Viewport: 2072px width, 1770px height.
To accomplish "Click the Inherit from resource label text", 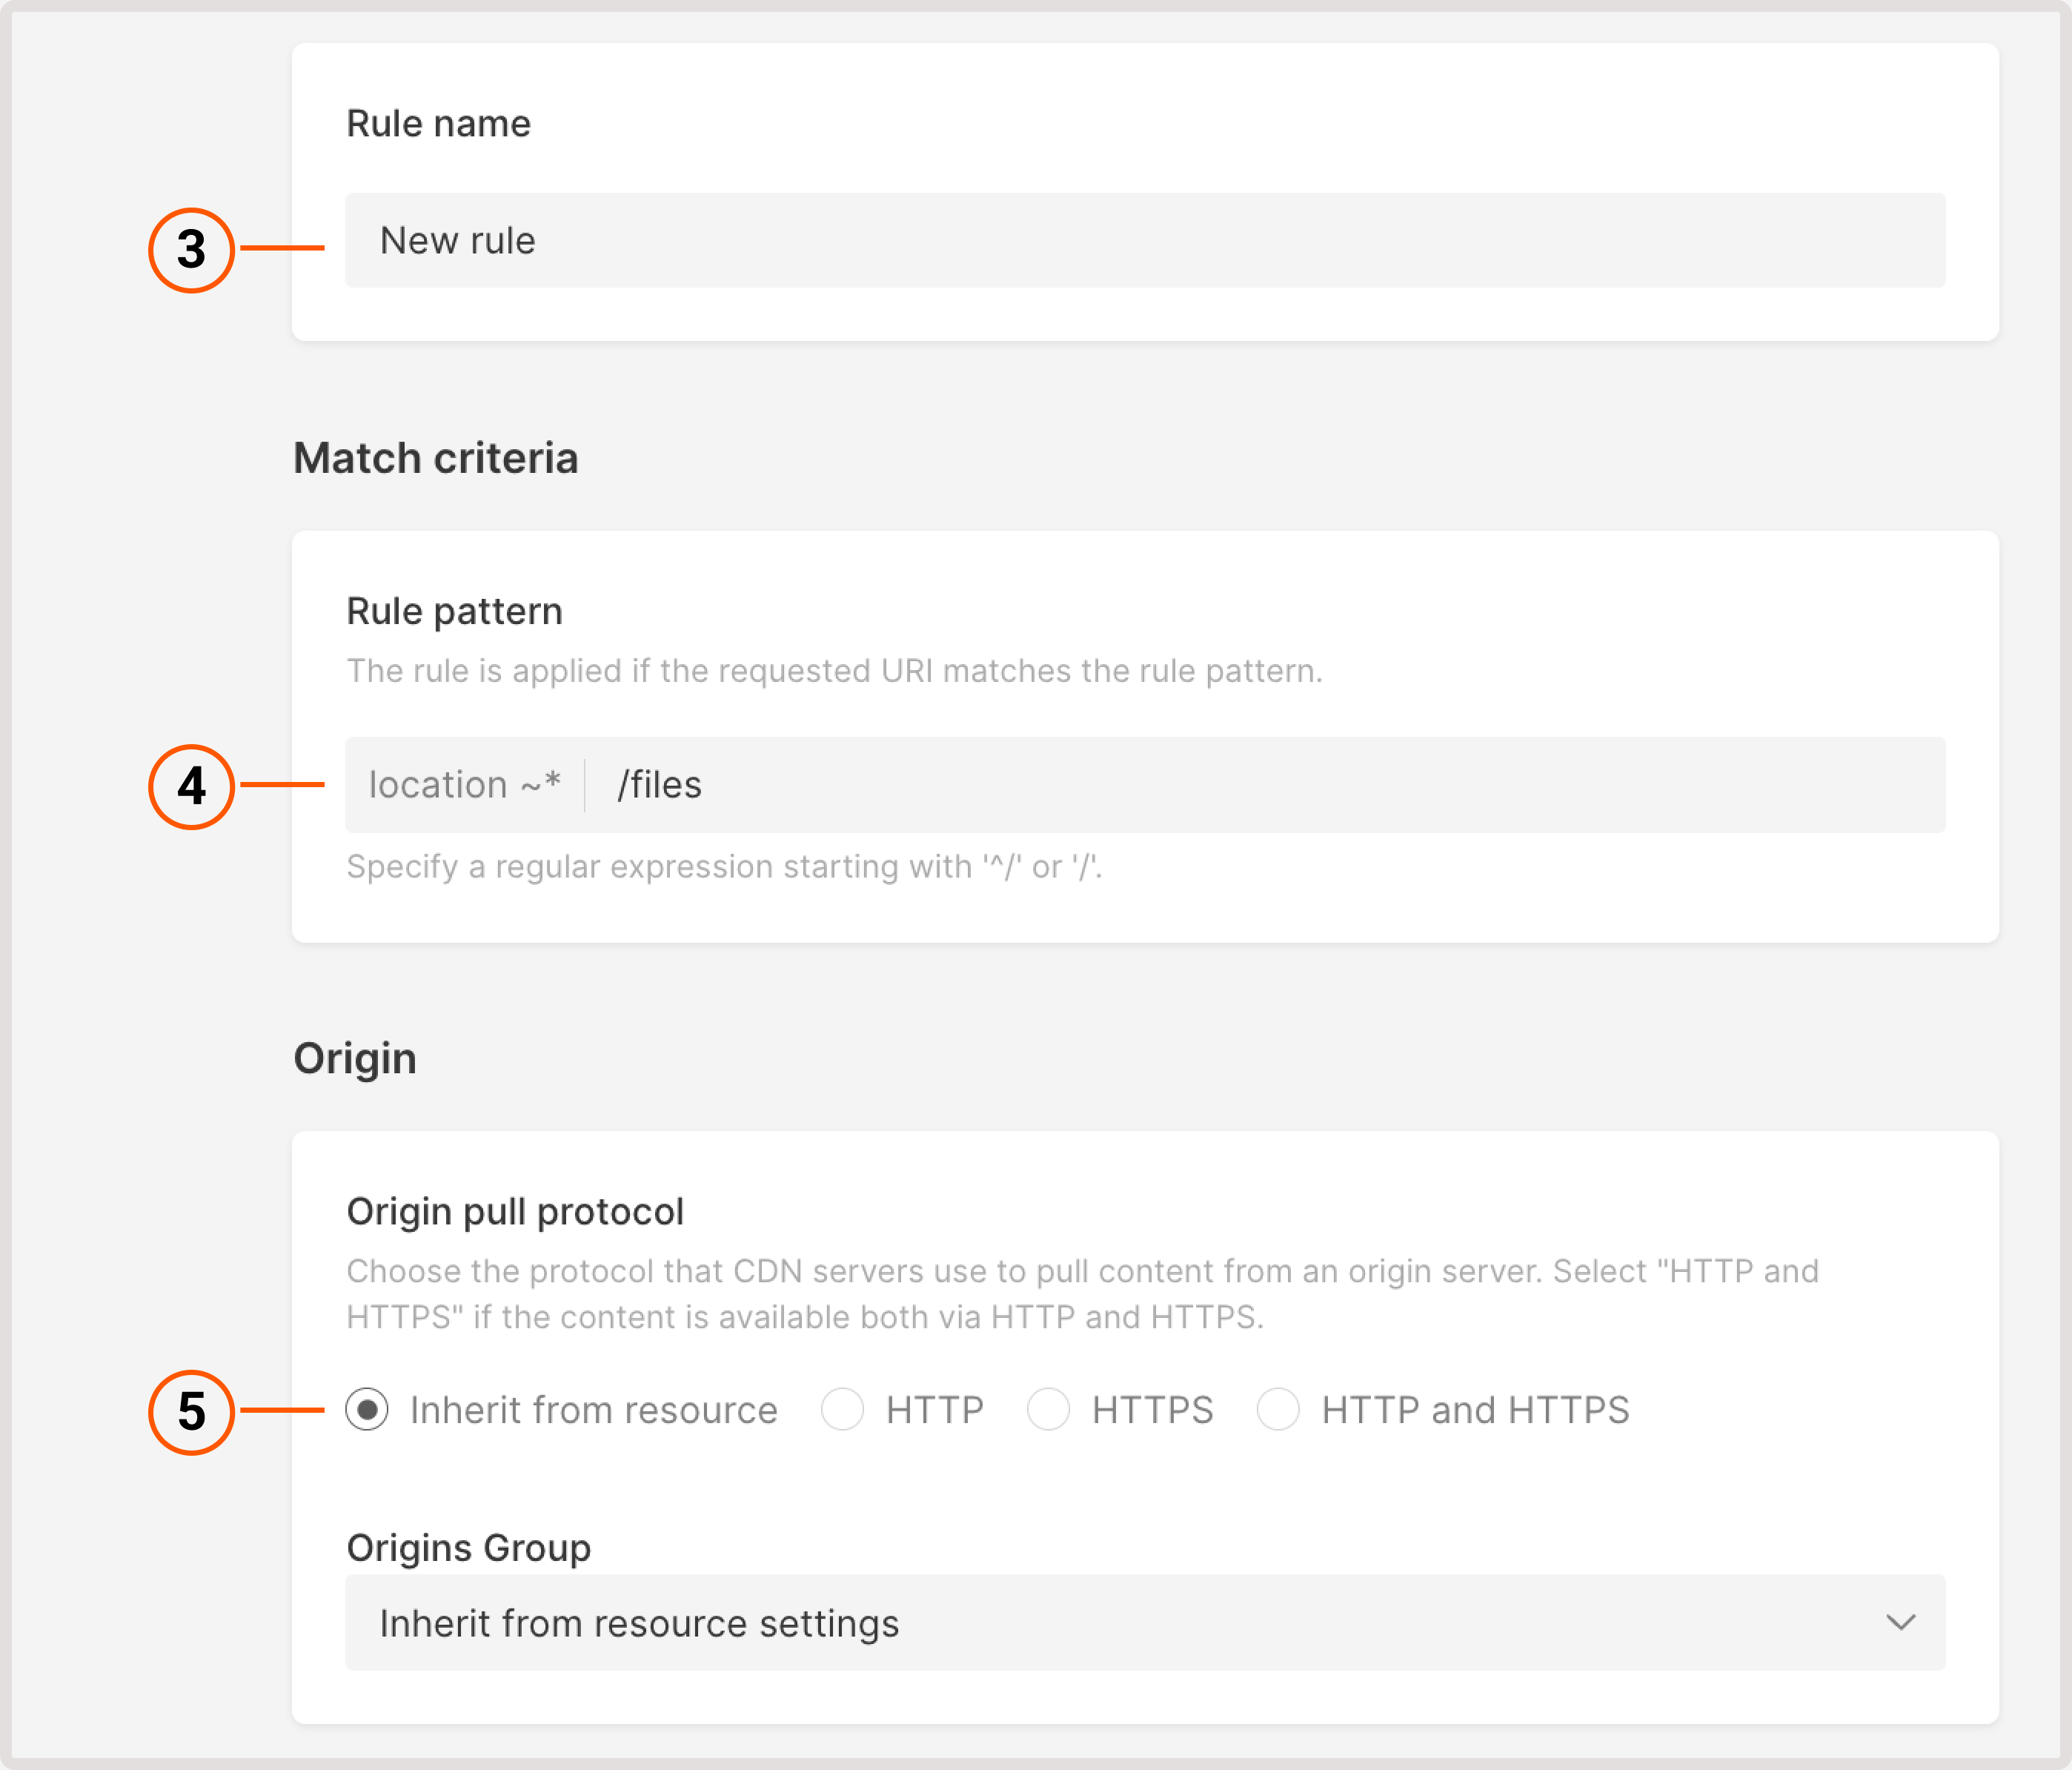I will 593,1410.
